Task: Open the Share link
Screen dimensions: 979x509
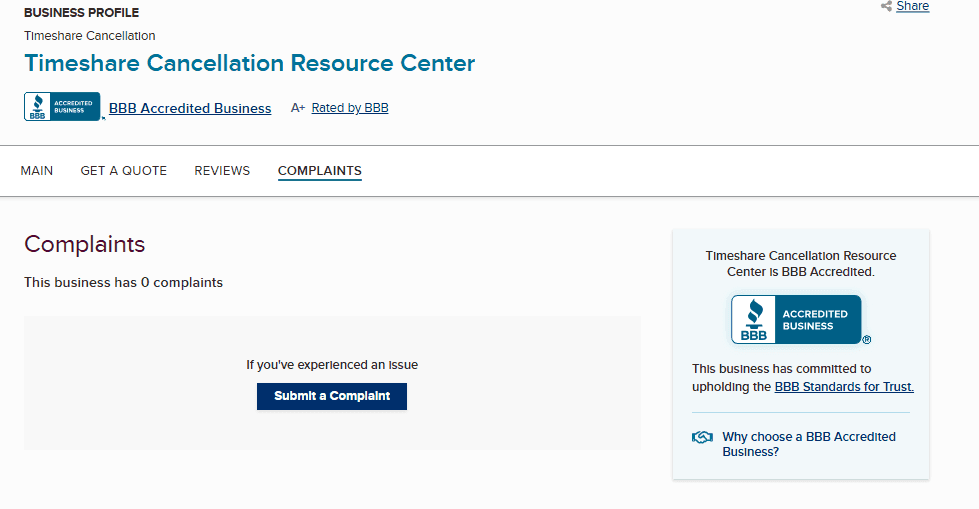Action: [912, 7]
